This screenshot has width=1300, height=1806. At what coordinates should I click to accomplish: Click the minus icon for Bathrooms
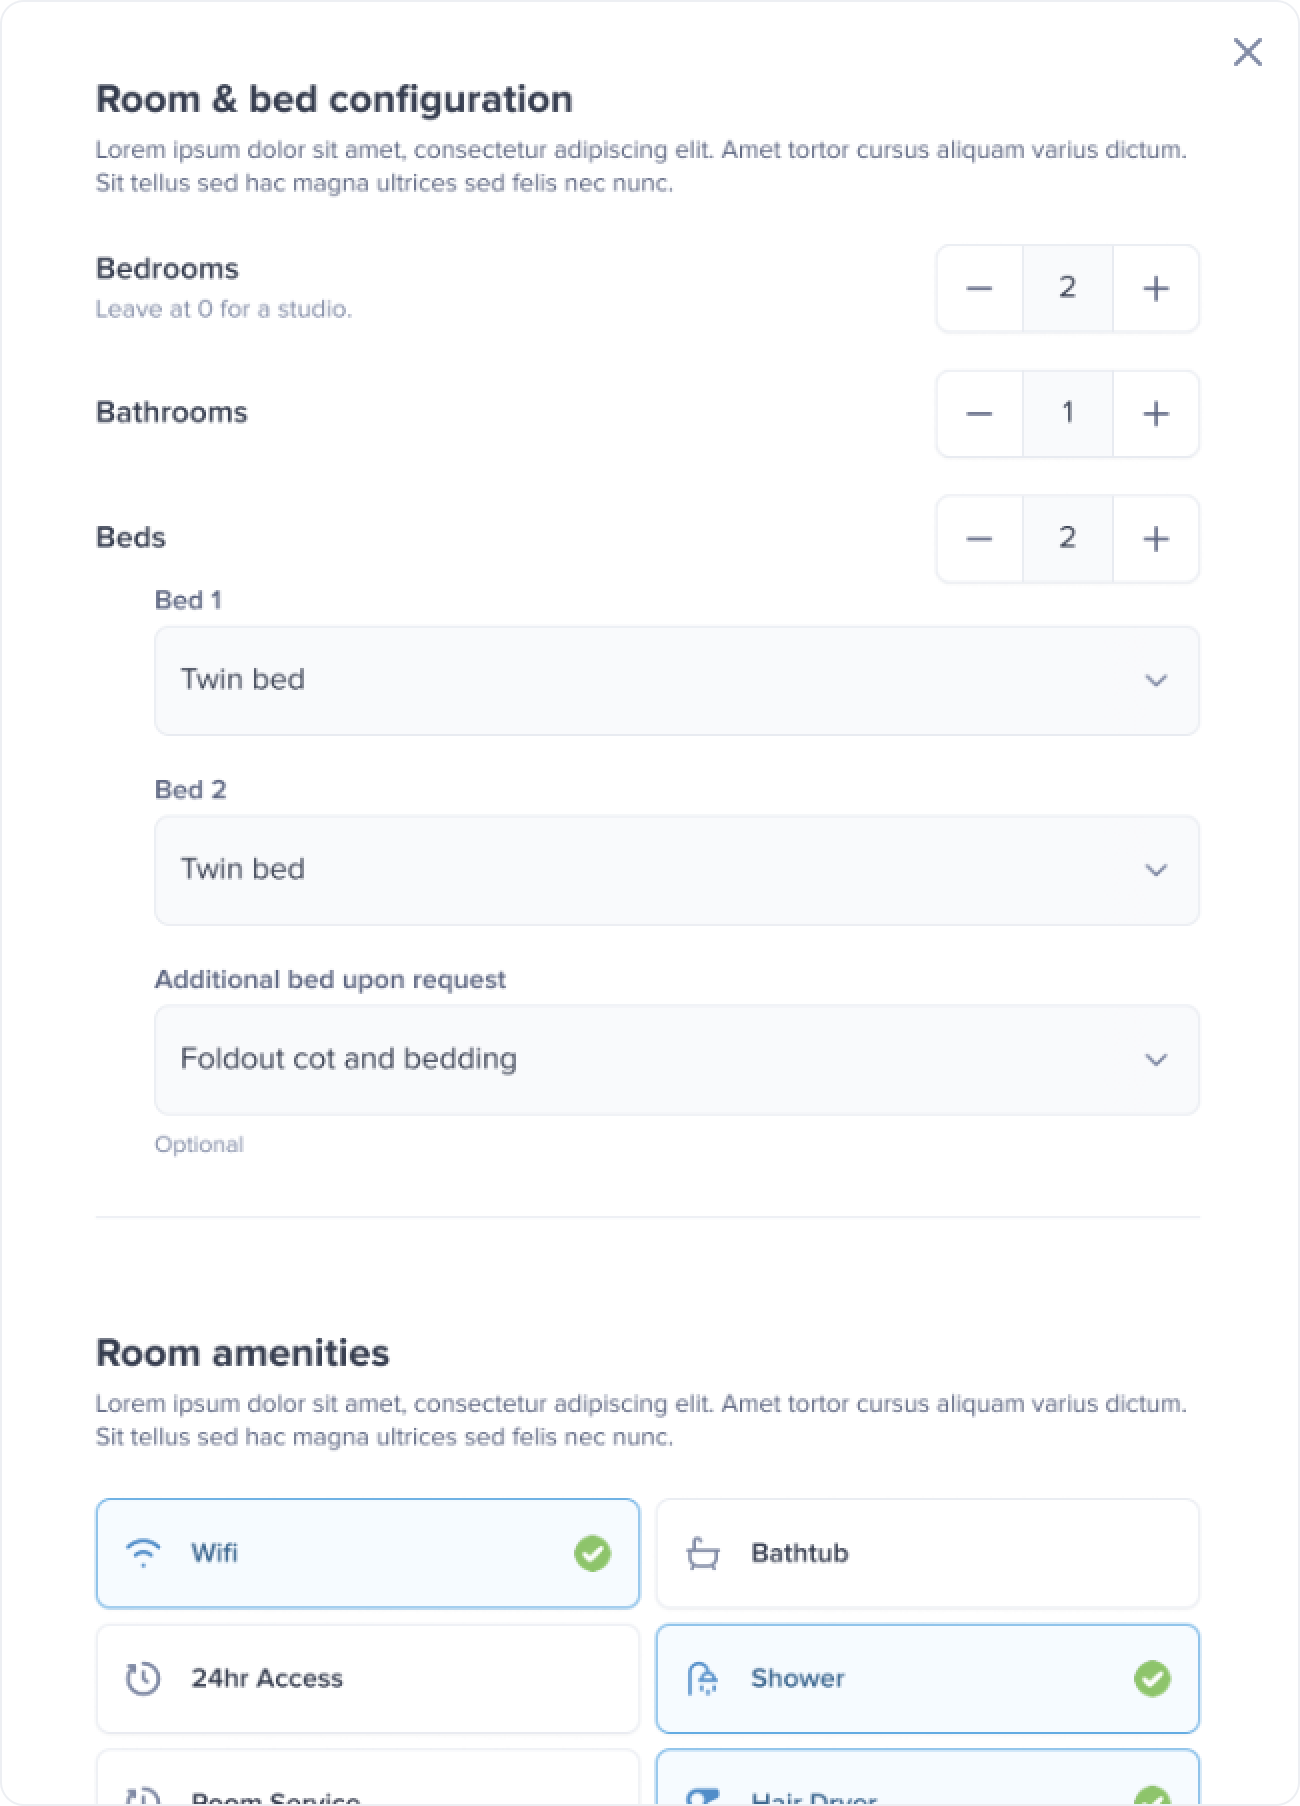pos(979,414)
